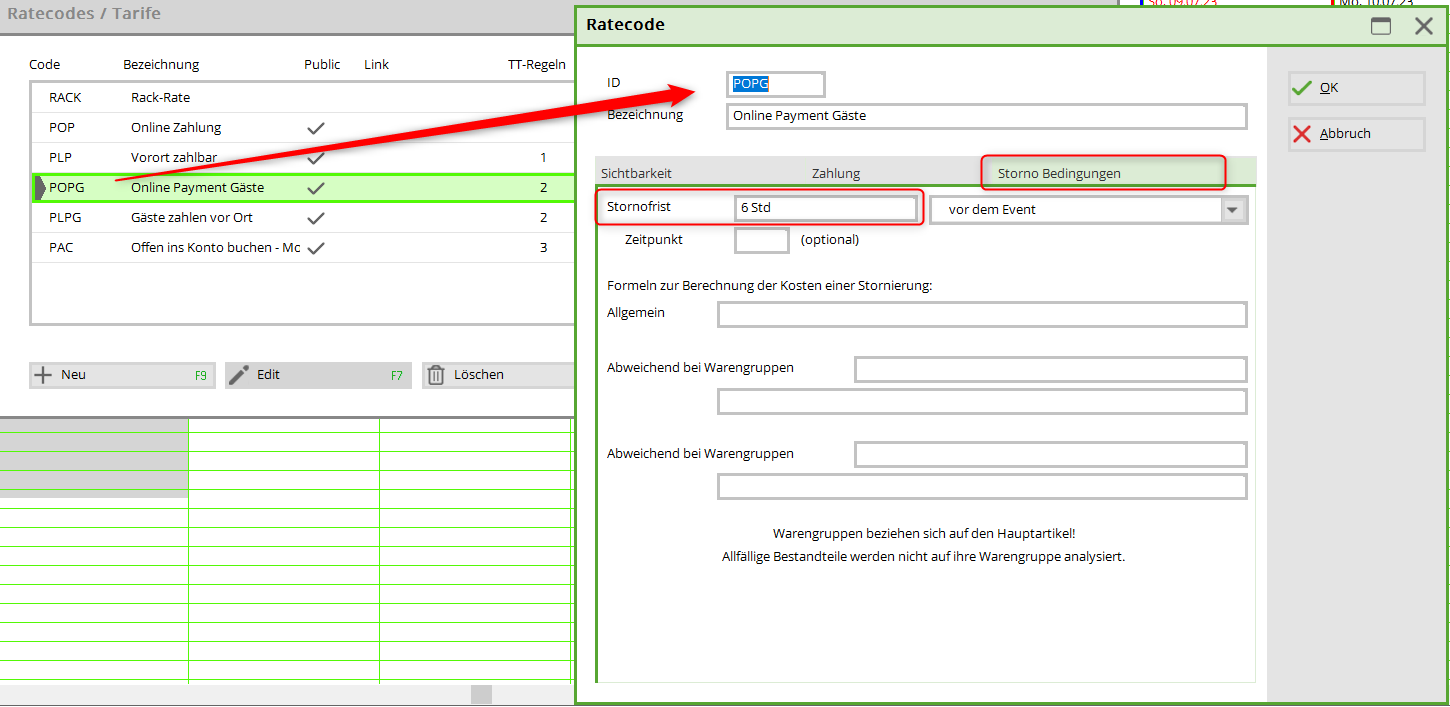Click the green checkmark OK icon
This screenshot has width=1450, height=707.
point(1301,88)
